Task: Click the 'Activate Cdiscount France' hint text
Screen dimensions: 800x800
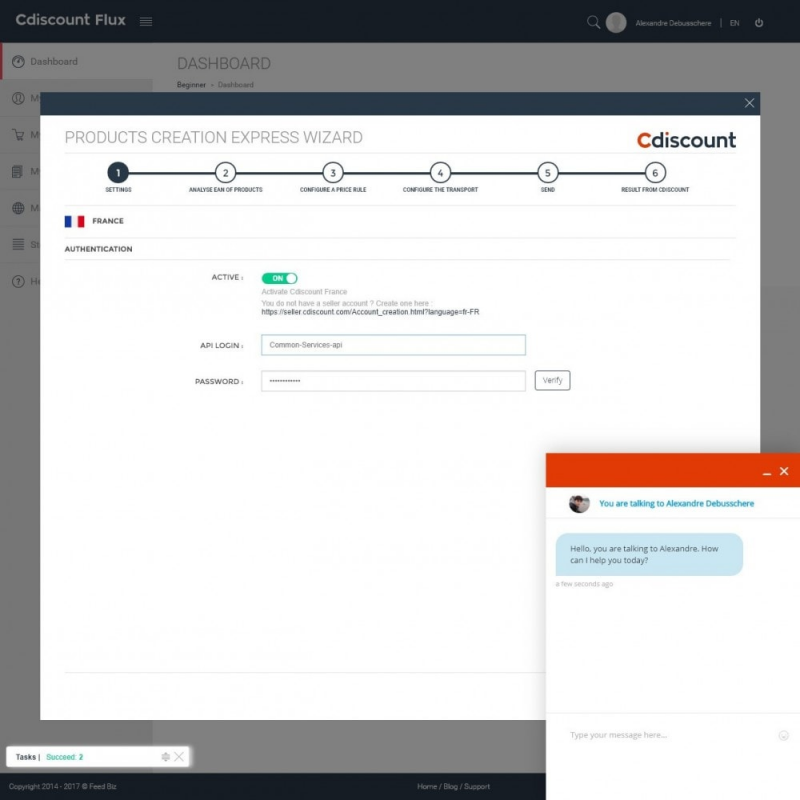Action: [x=304, y=292]
